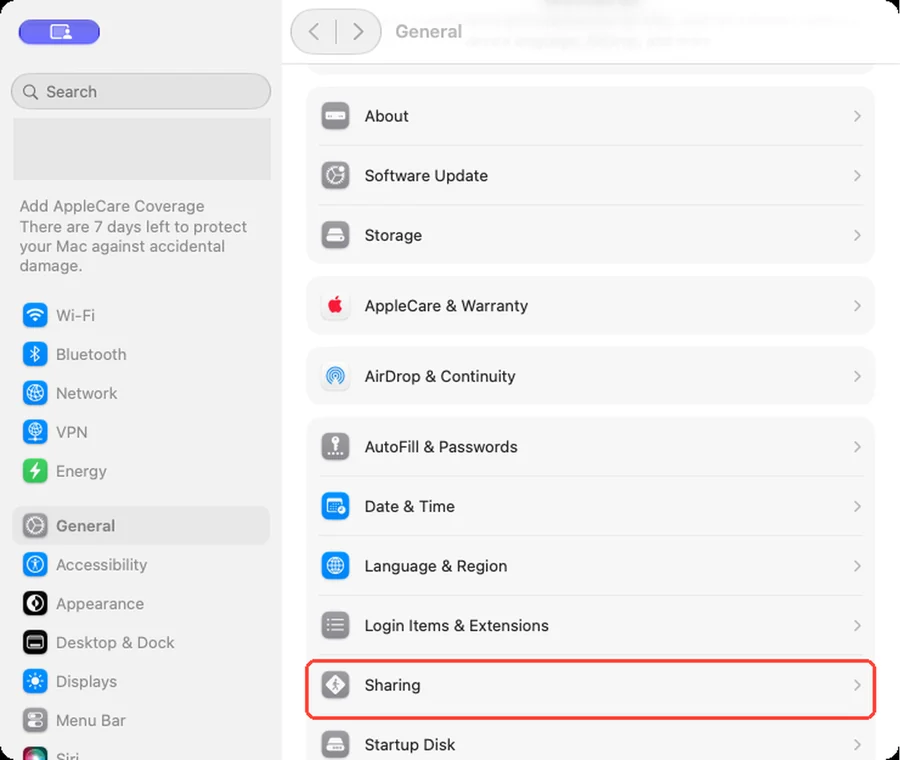Expand Storage via its chevron
Screen dimensions: 900x760
pos(857,235)
